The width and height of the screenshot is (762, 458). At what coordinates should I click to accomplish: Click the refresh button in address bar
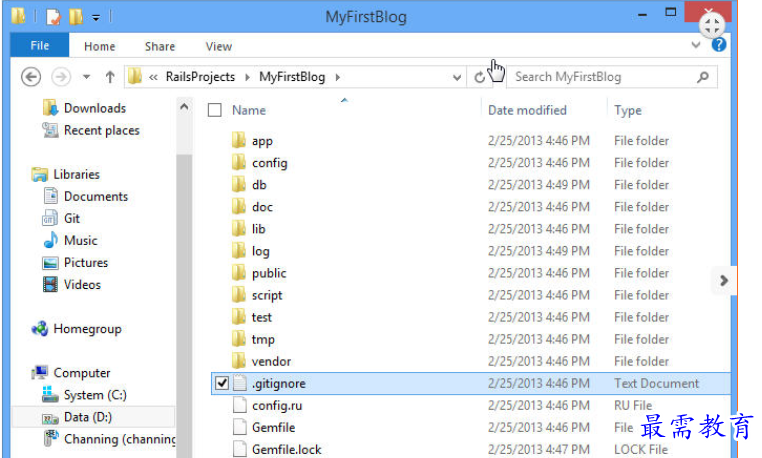[480, 77]
